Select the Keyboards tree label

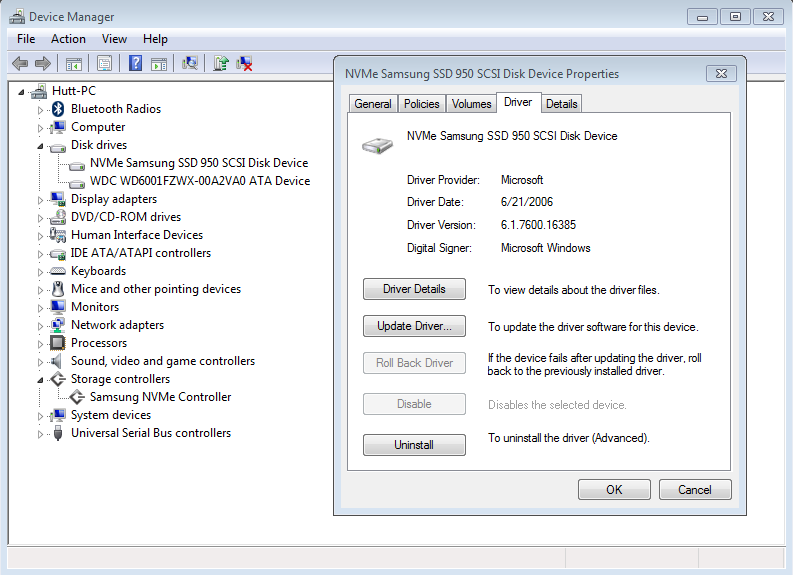click(x=99, y=271)
